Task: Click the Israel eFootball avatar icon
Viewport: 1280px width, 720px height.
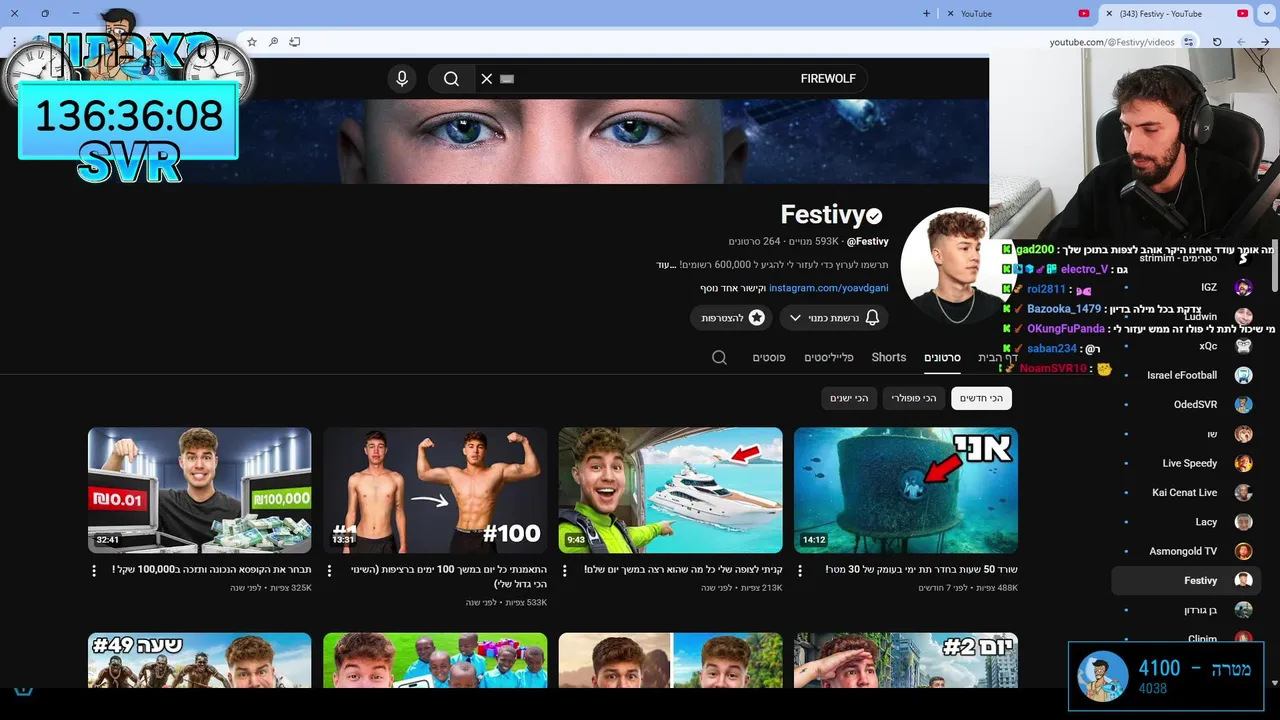Action: tap(1243, 375)
